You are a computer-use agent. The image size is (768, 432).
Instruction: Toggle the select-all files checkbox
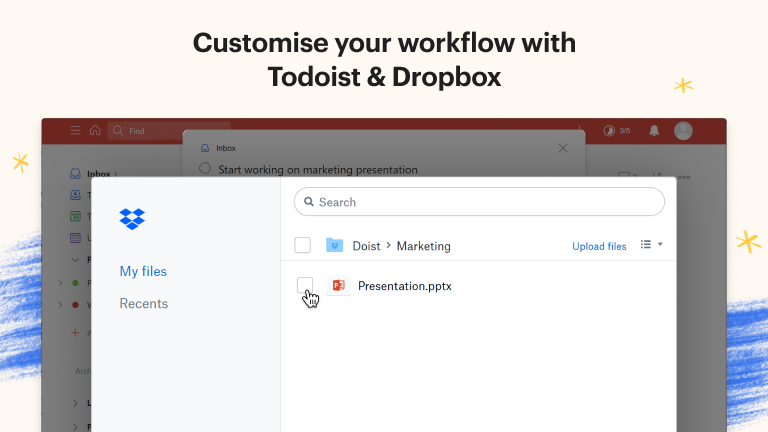[303, 246]
